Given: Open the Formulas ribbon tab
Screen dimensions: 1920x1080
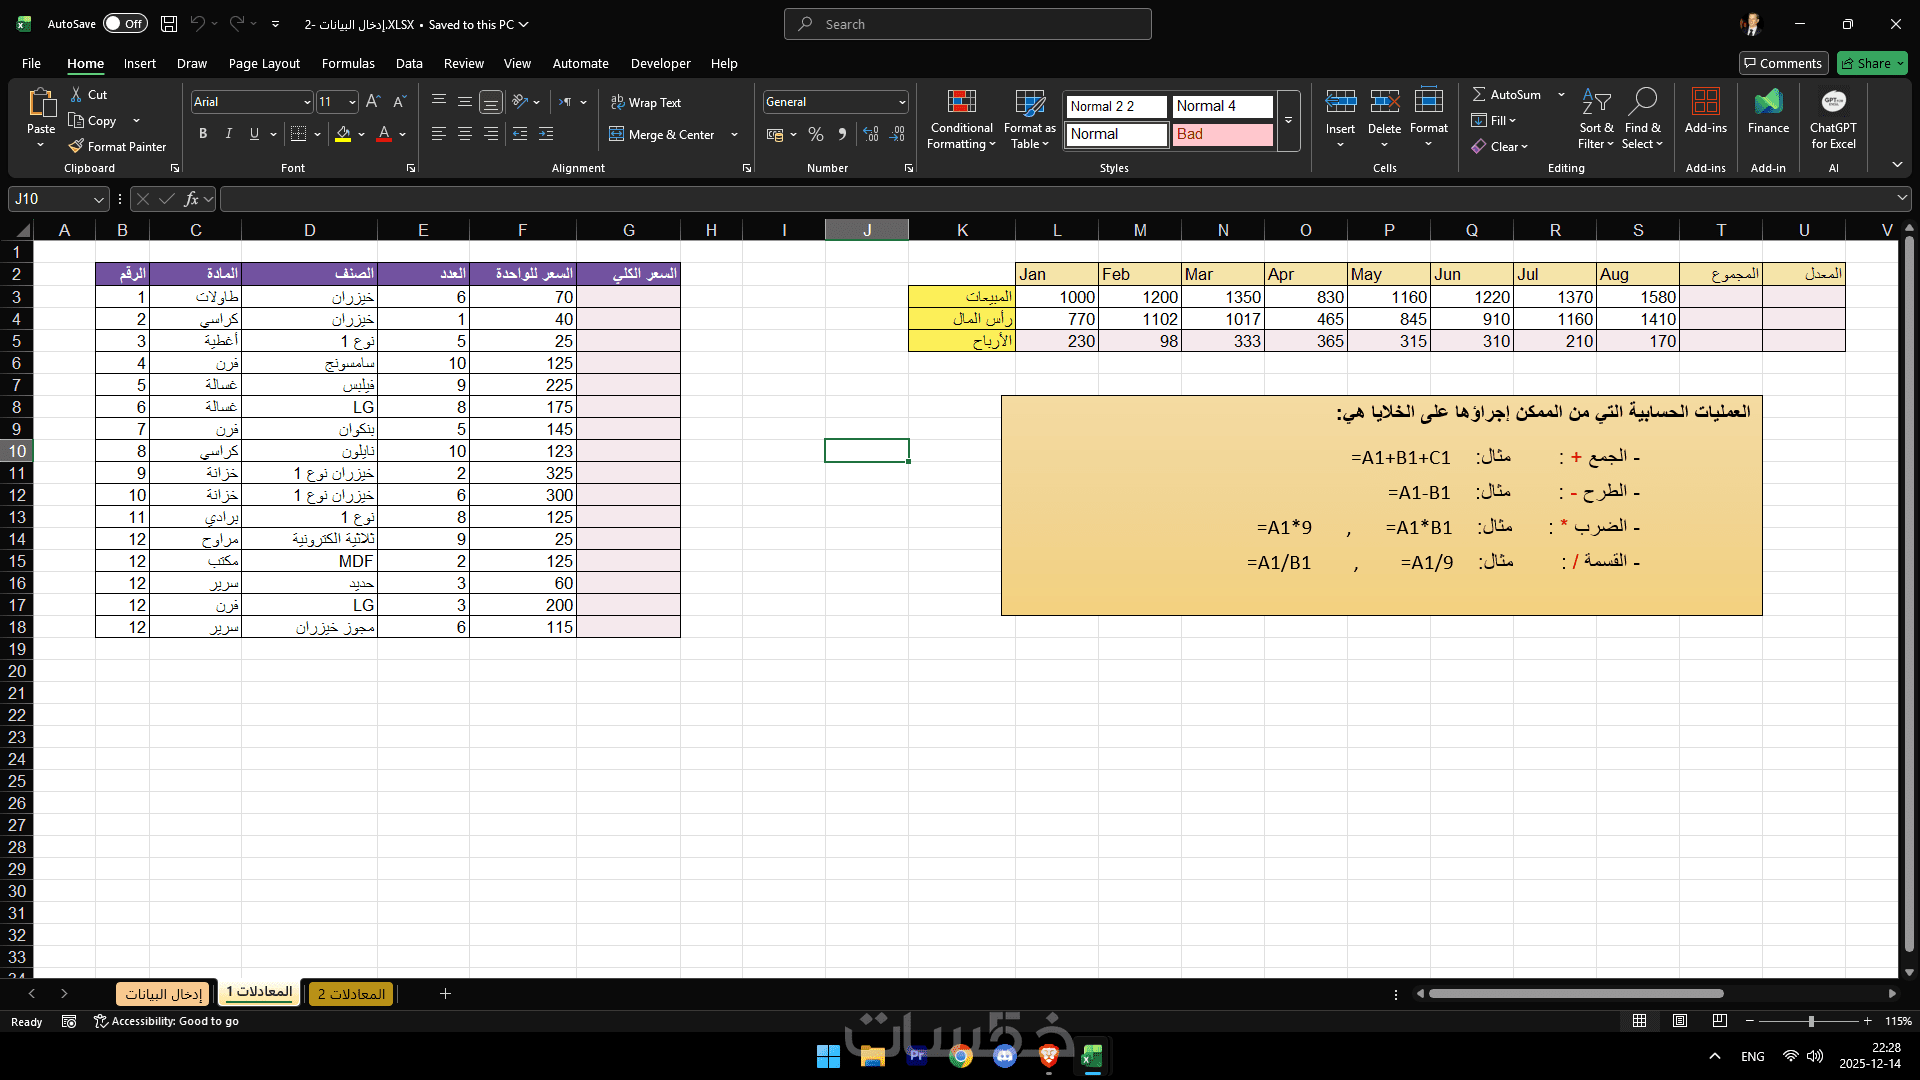Looking at the screenshot, I should click(348, 63).
